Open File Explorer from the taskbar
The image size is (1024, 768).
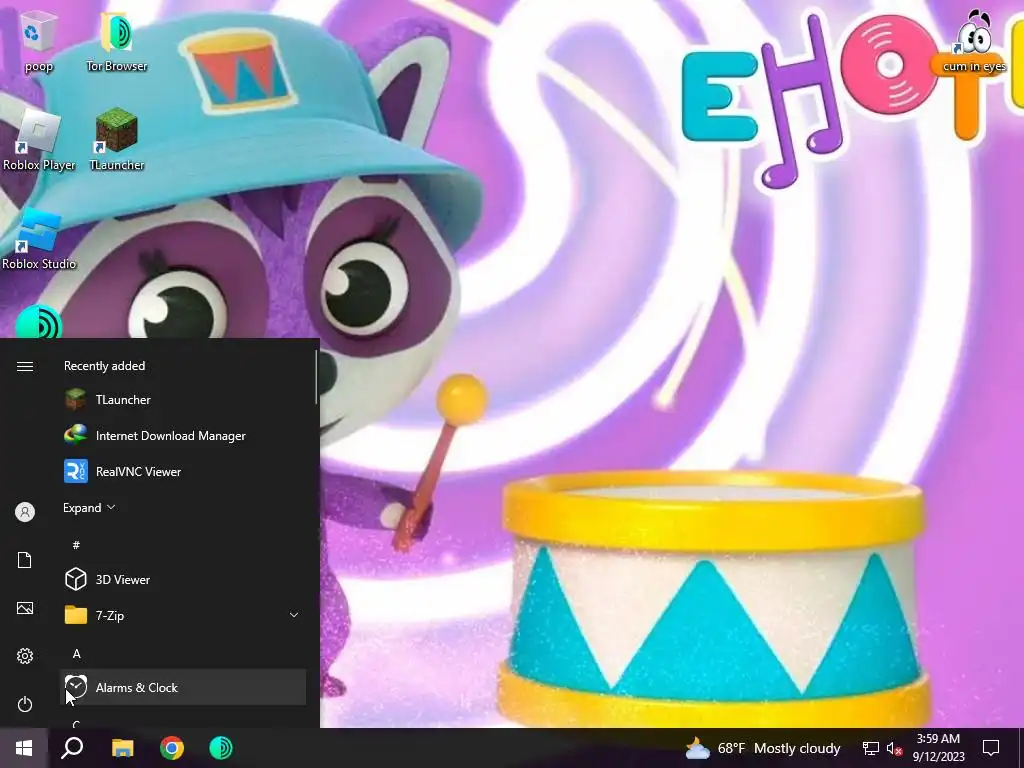click(x=122, y=748)
